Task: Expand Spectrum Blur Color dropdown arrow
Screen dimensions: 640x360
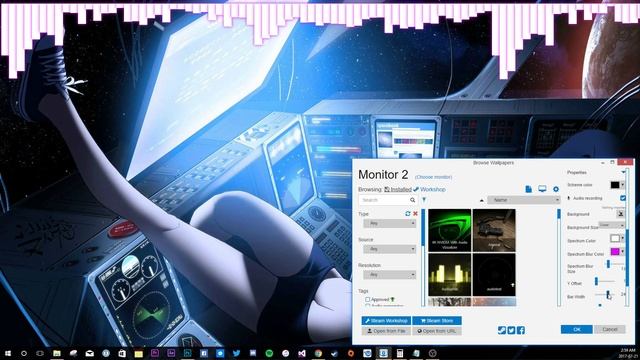Action: [x=622, y=251]
